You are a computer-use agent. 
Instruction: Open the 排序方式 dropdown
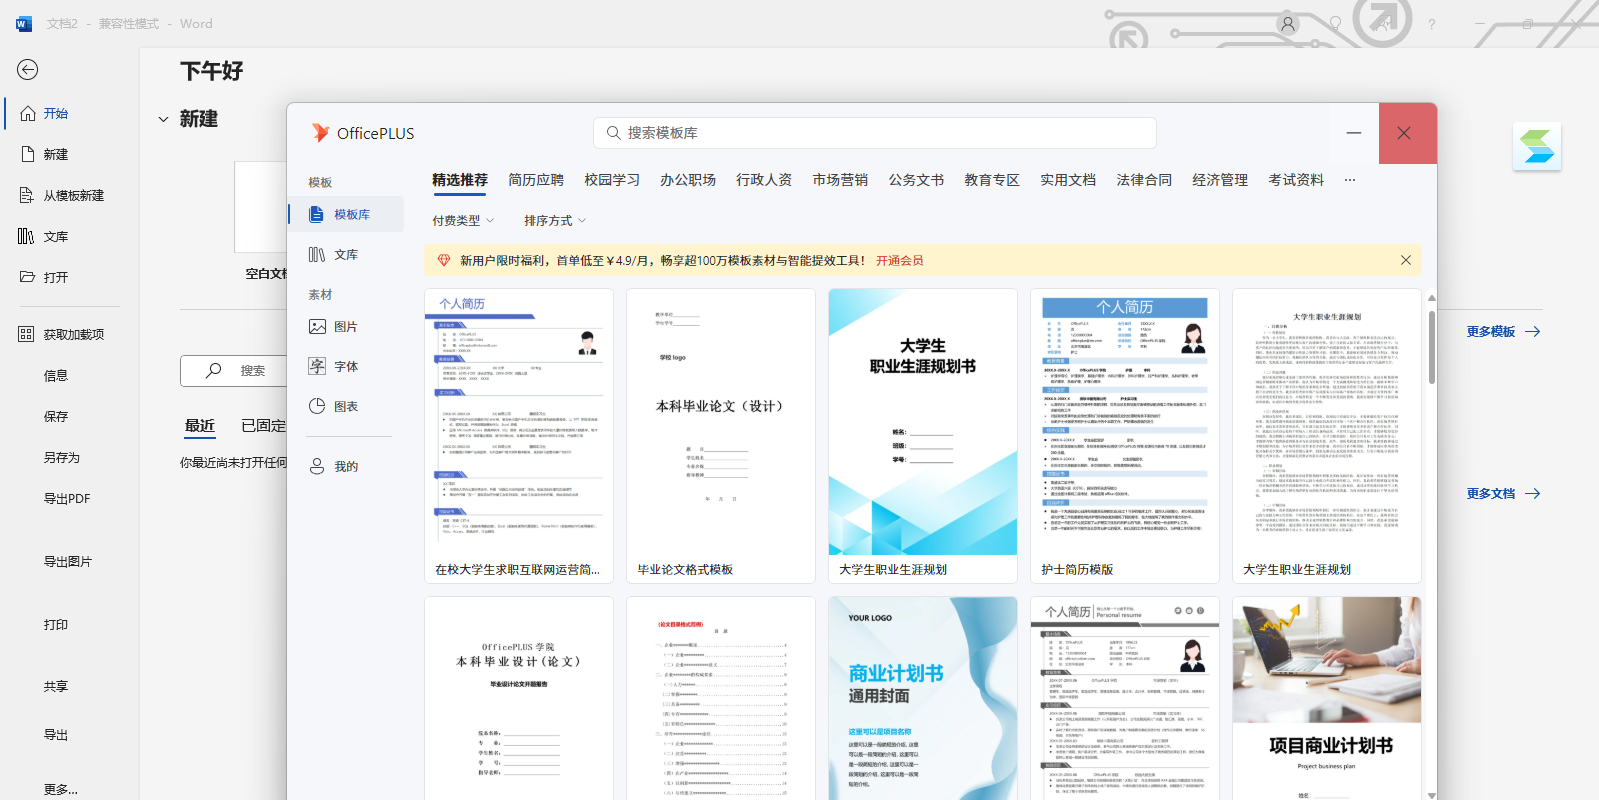[x=555, y=220]
